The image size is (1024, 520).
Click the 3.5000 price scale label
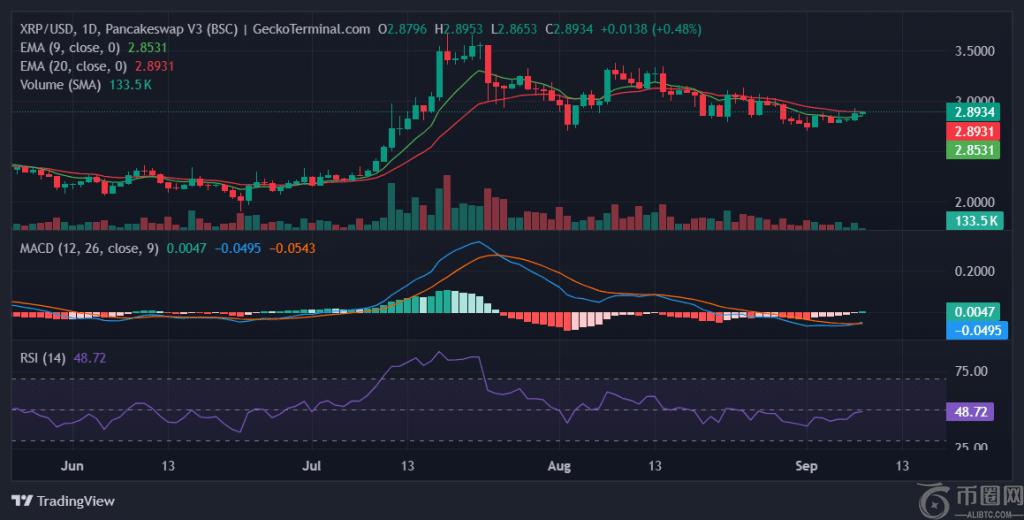click(973, 50)
